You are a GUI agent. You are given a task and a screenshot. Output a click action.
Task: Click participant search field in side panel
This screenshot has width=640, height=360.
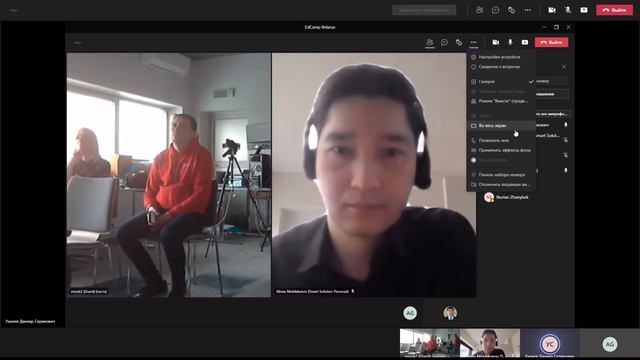click(x=552, y=81)
